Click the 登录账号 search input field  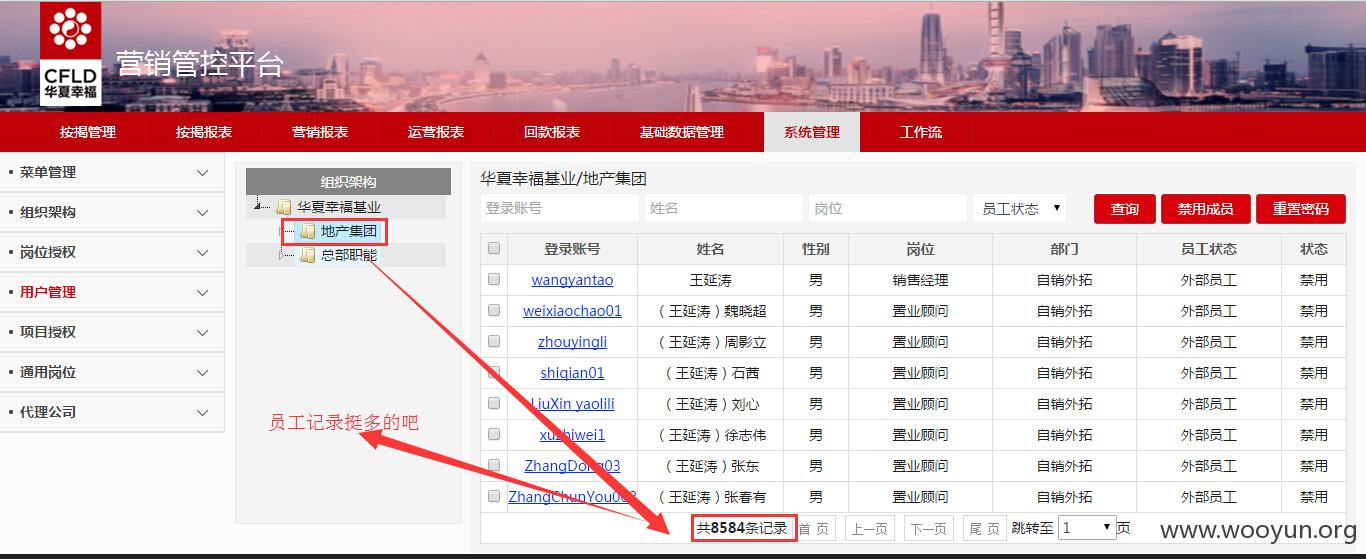tap(559, 208)
